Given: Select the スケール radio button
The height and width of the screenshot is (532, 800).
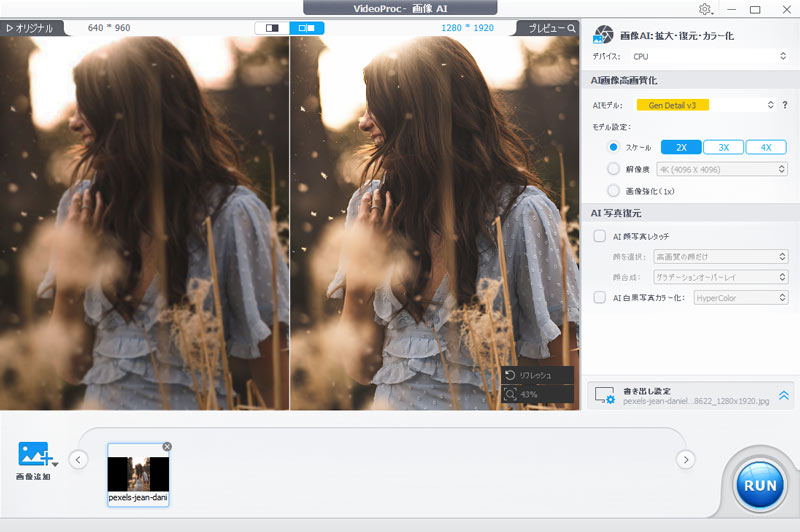Looking at the screenshot, I should pos(613,147).
